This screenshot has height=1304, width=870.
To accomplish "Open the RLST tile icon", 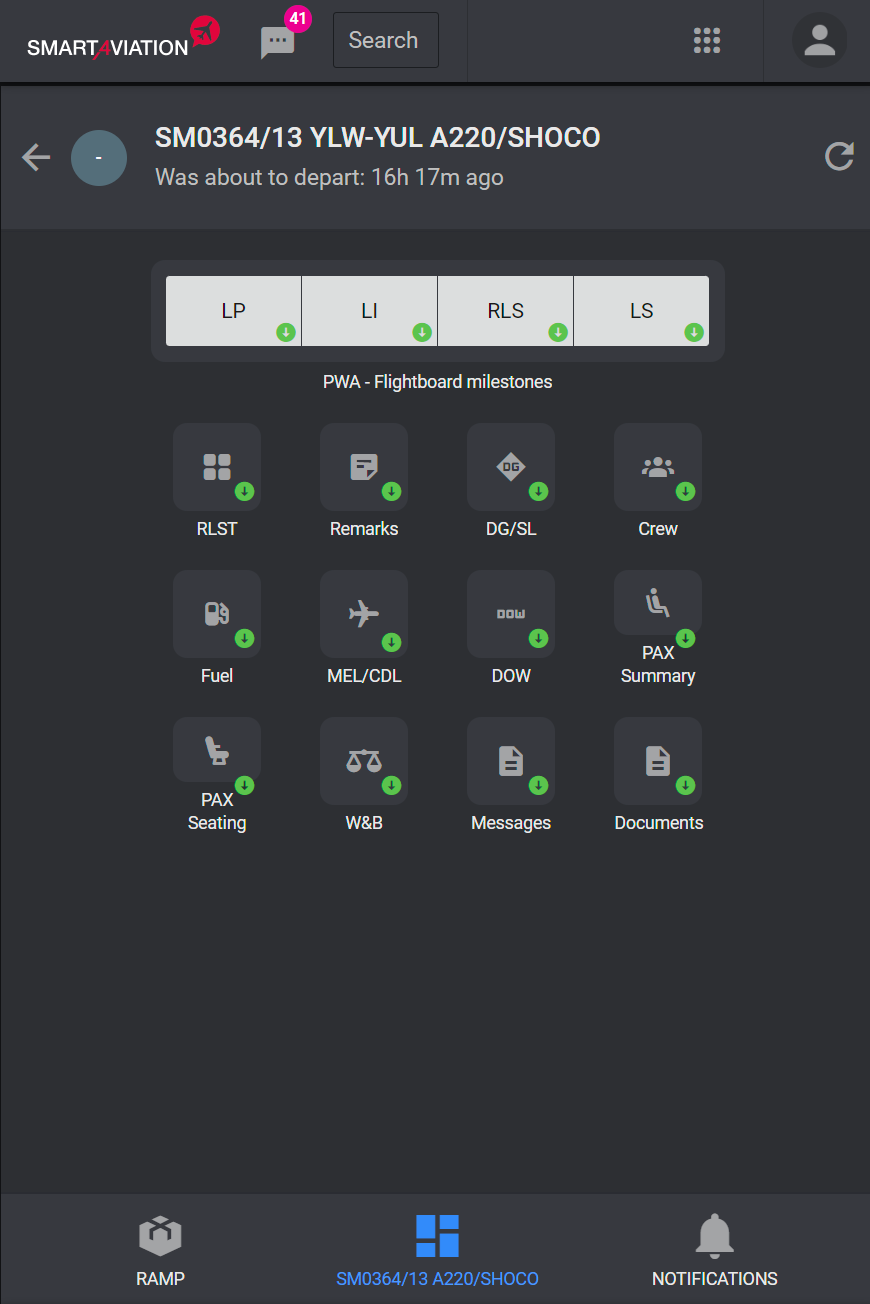I will [217, 467].
